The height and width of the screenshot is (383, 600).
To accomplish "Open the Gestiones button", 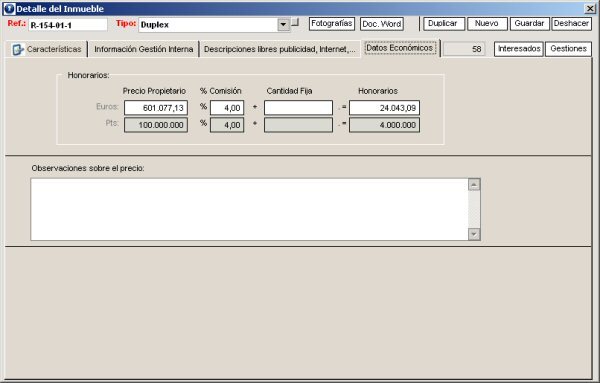I will 568,49.
